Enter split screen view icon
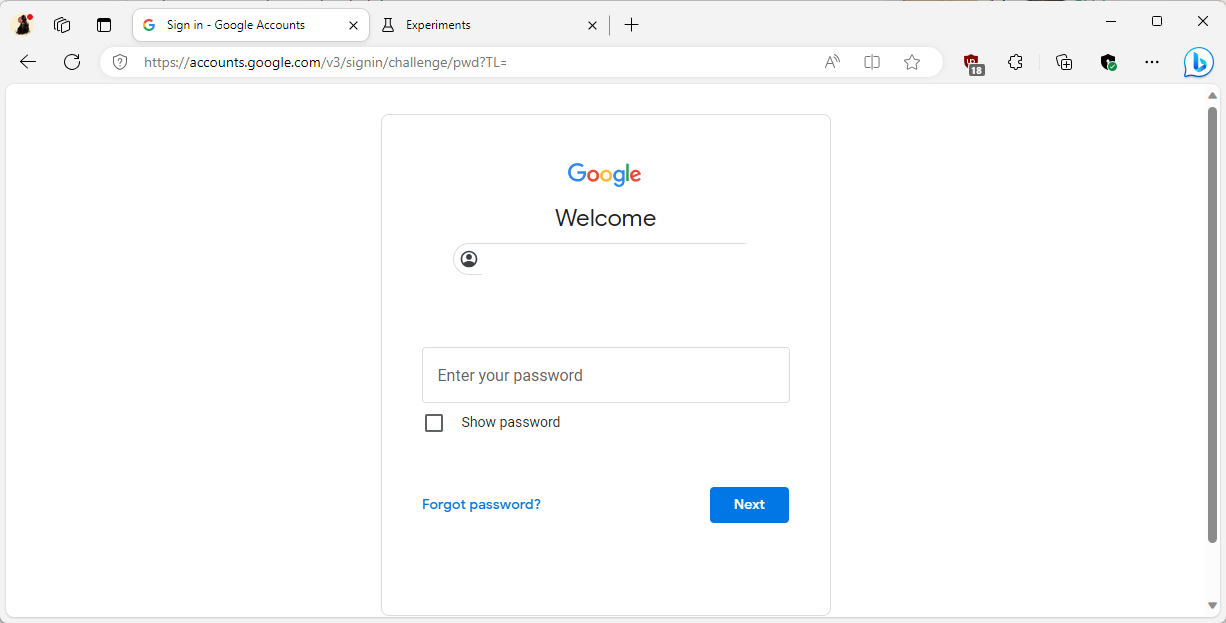The height and width of the screenshot is (623, 1226). tap(872, 62)
